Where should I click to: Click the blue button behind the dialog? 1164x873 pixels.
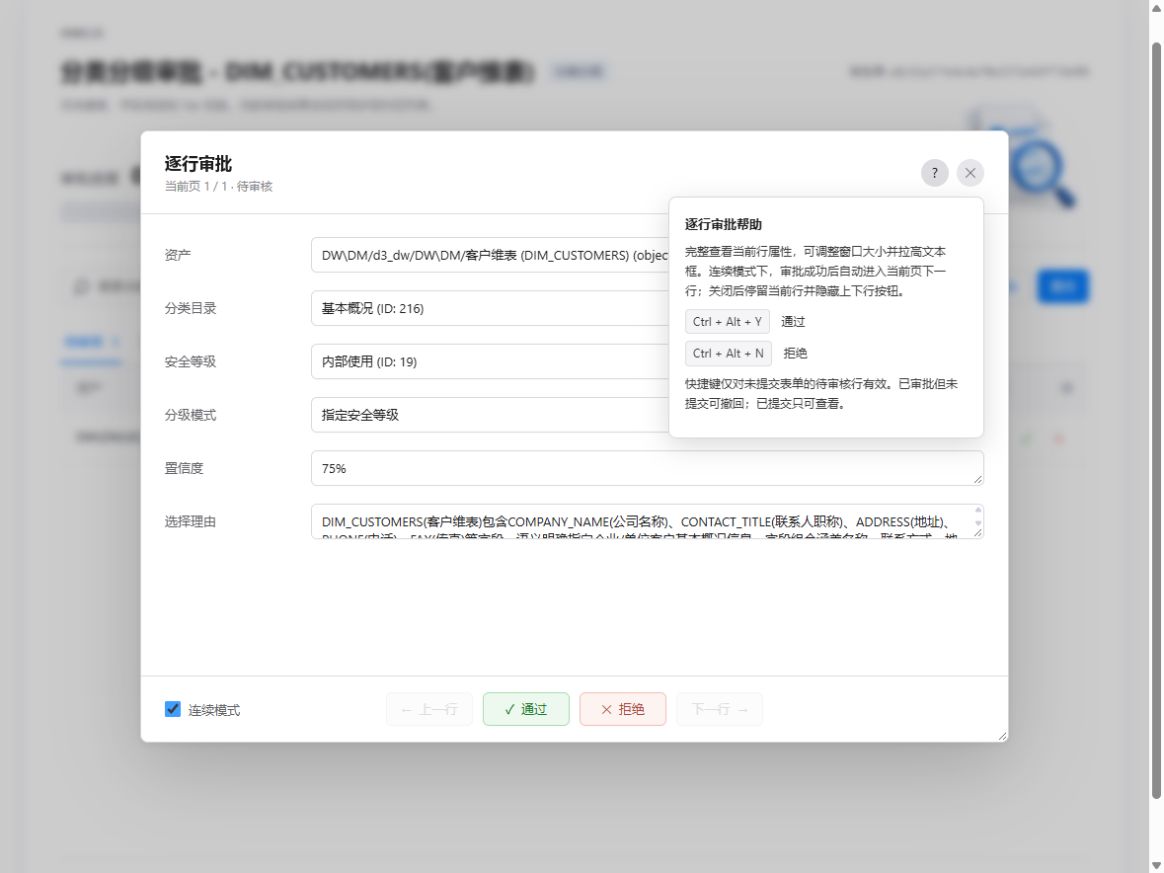click(1062, 287)
